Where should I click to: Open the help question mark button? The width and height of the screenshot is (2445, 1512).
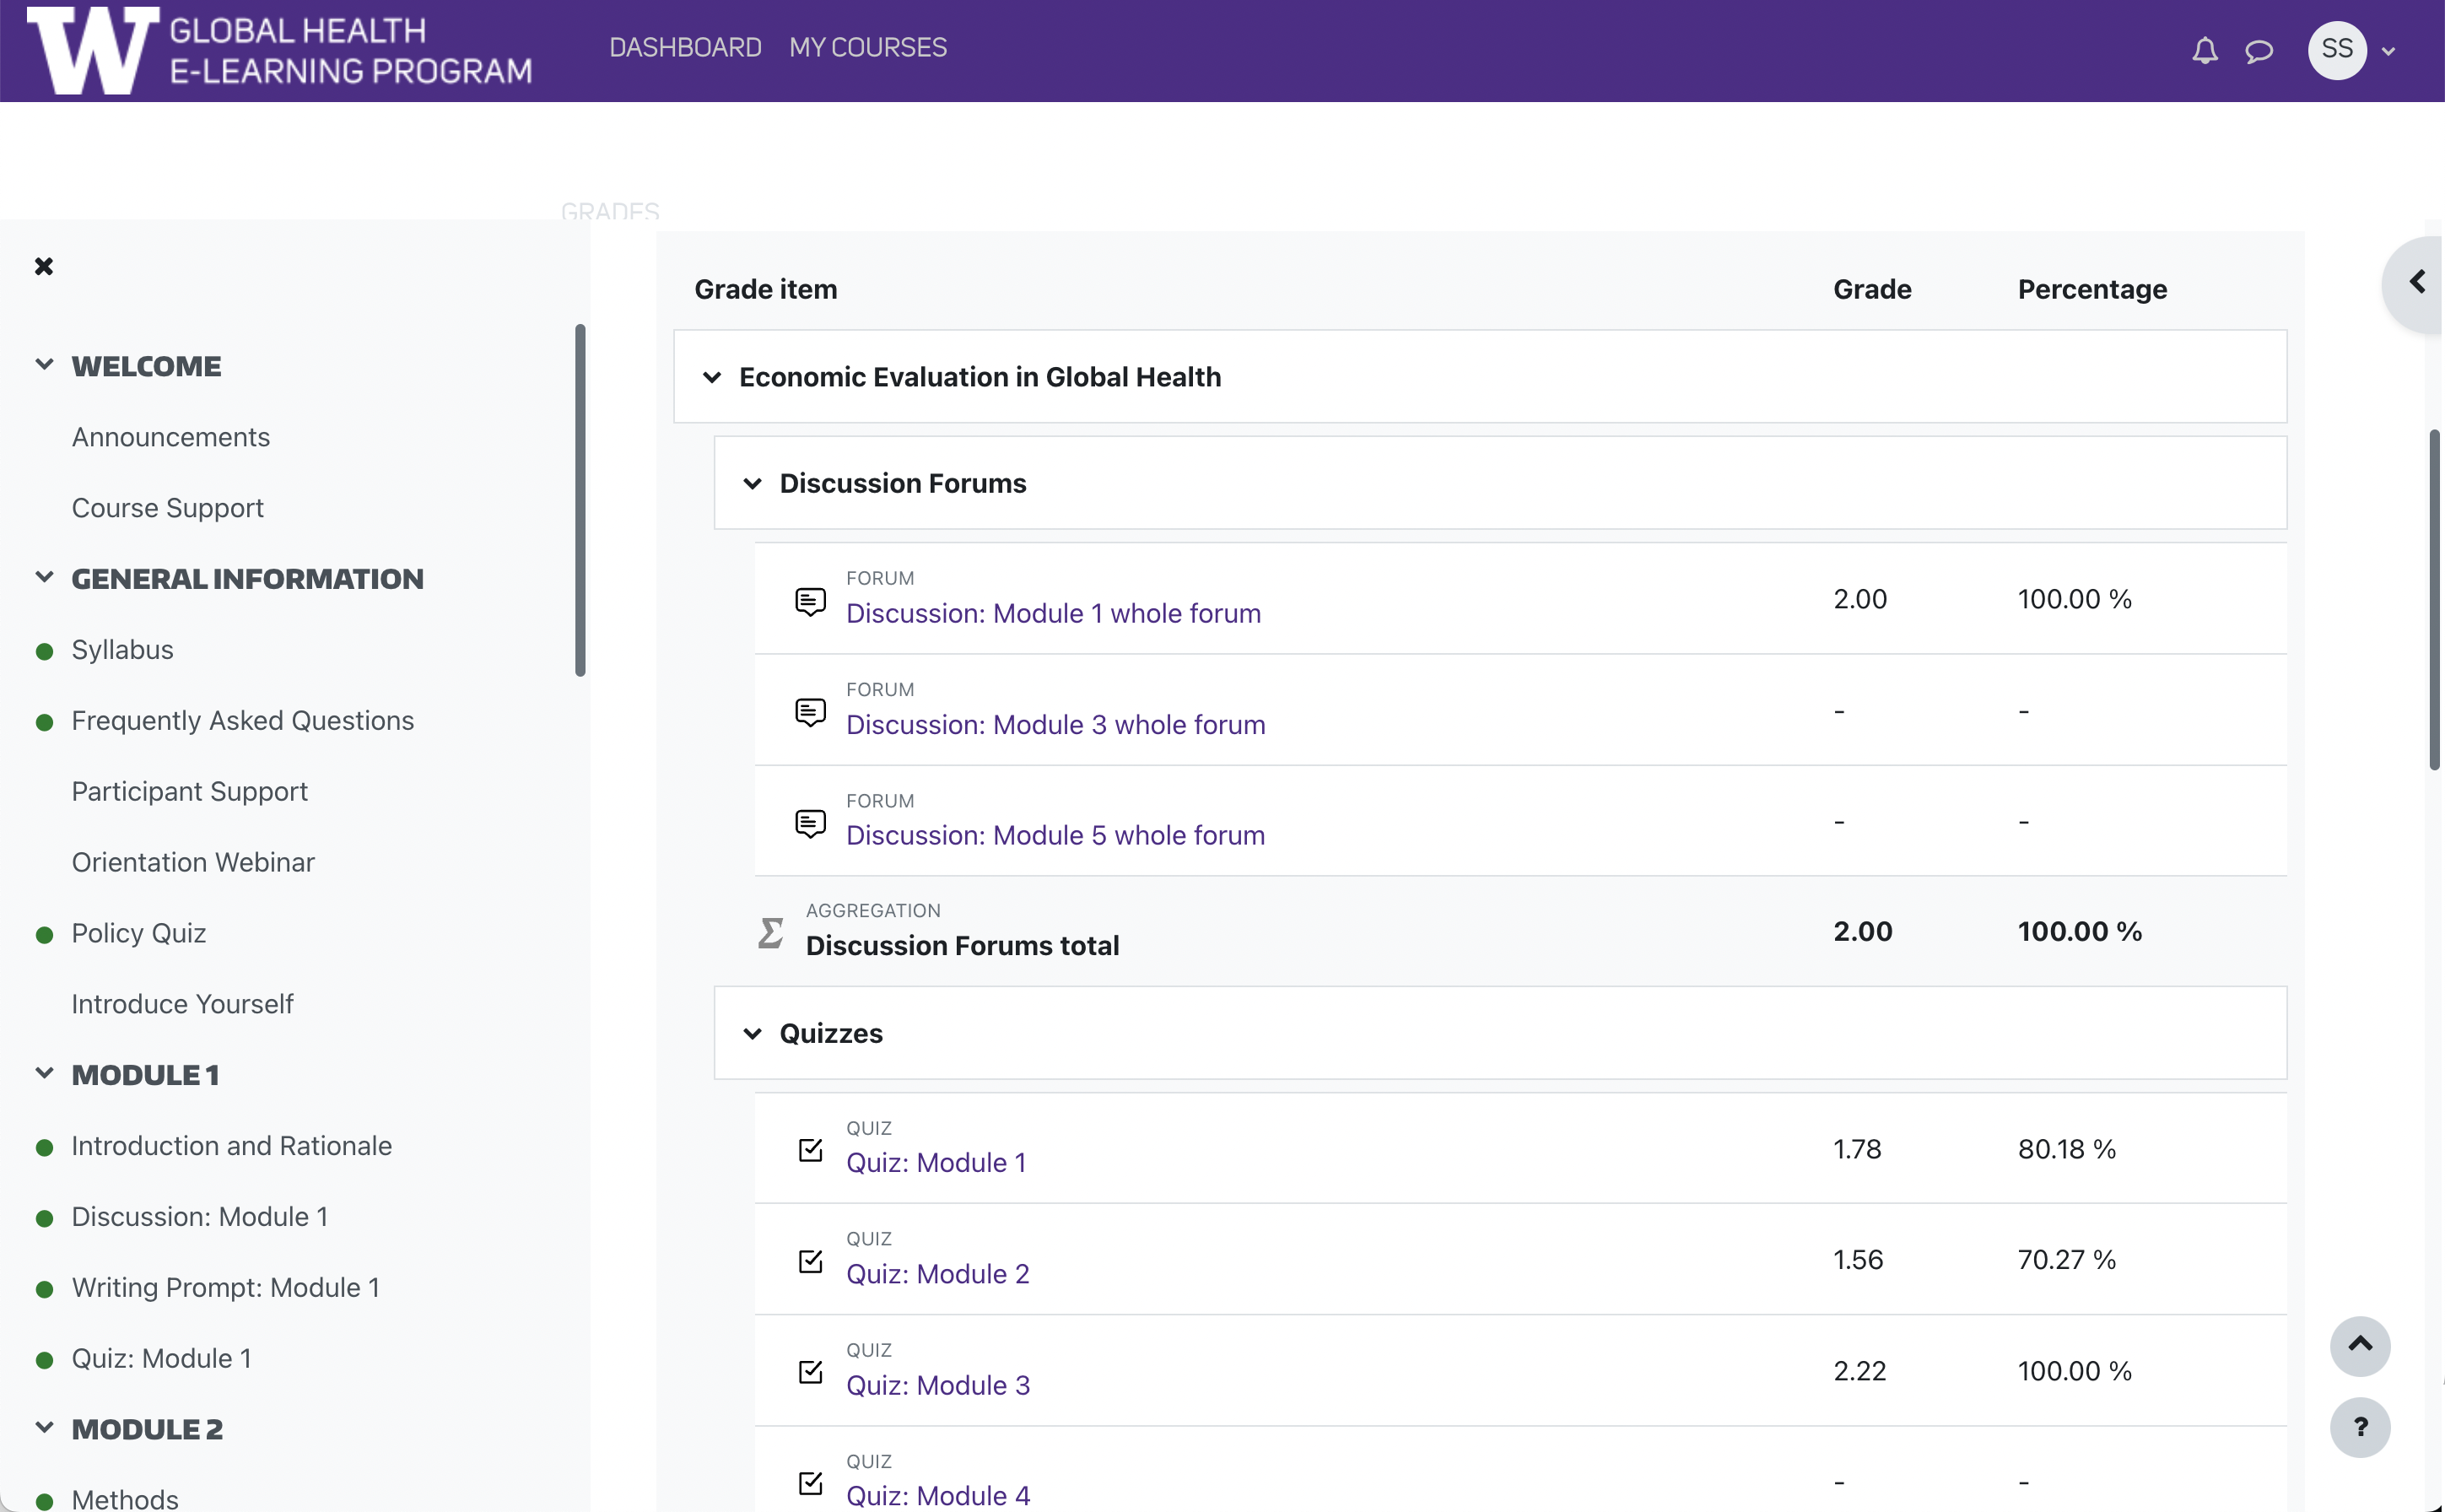pos(2359,1426)
